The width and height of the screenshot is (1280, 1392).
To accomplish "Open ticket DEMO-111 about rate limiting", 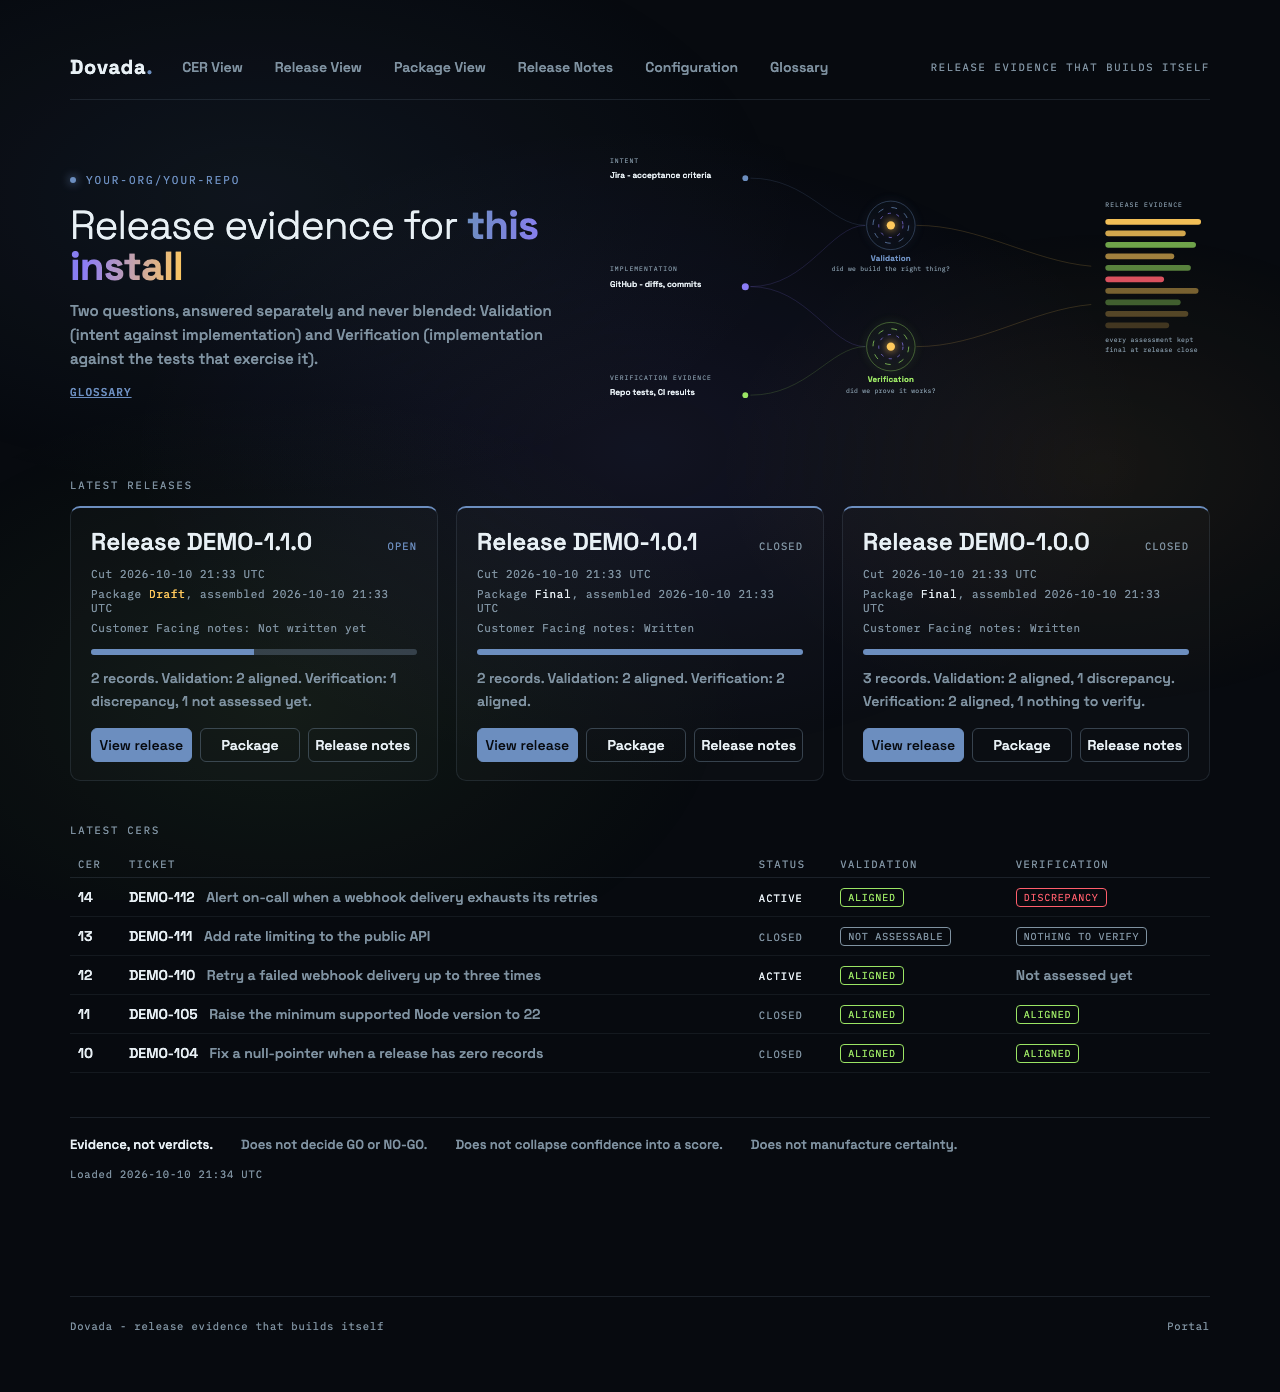I will tap(160, 936).
